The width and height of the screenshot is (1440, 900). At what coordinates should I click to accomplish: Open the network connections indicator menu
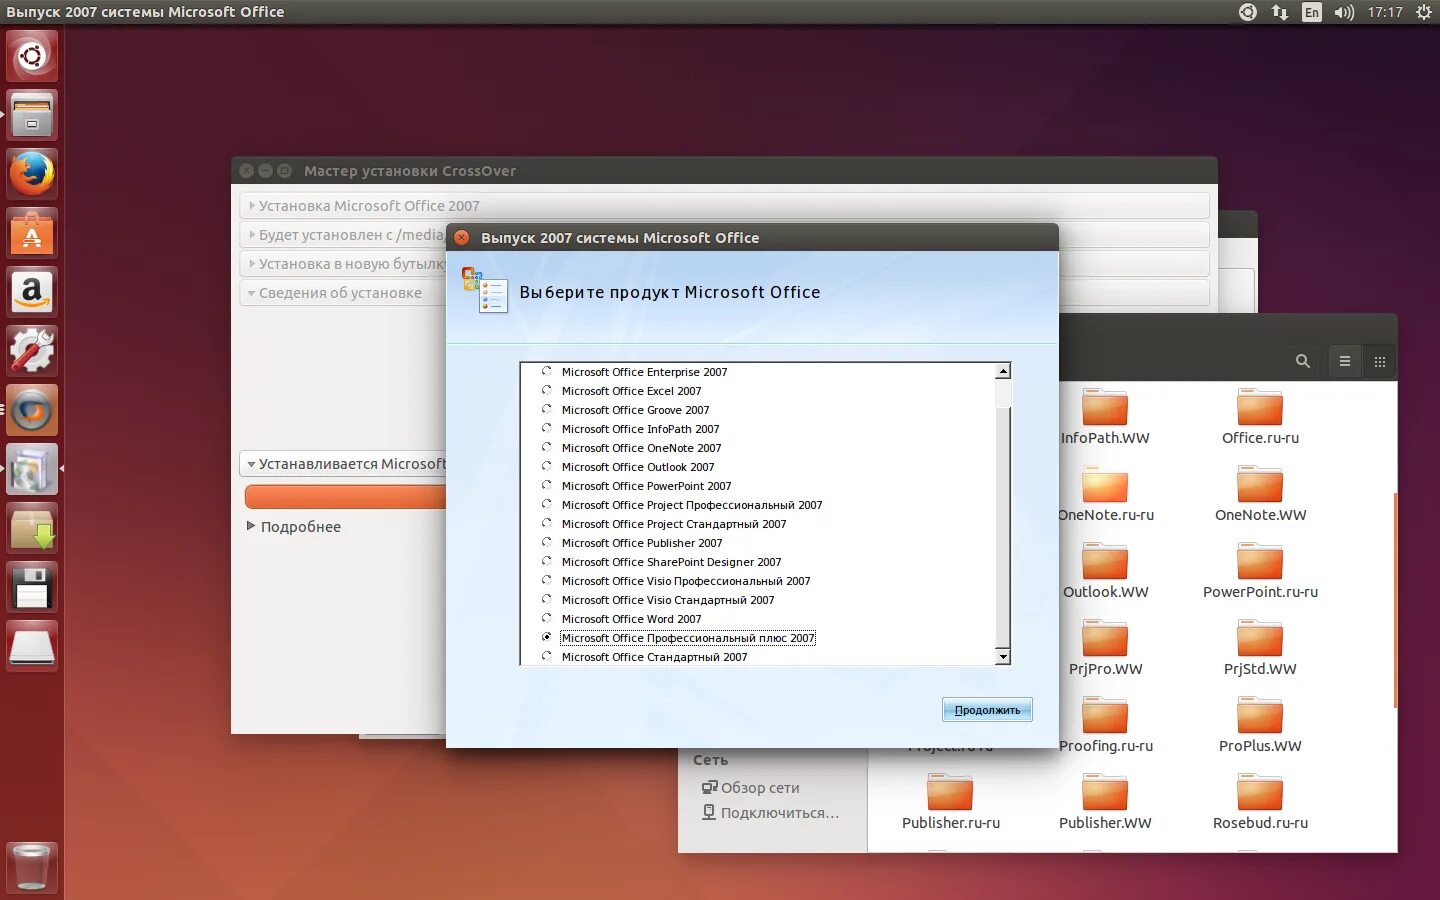tap(1280, 12)
